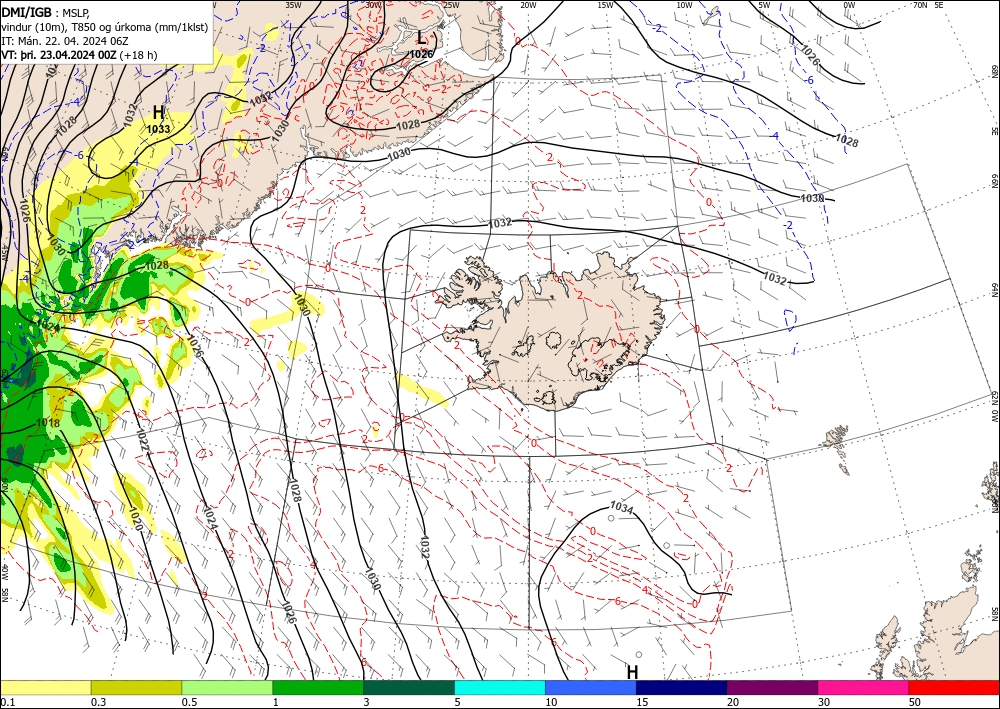Click the 10W longitude label

click(x=684, y=4)
